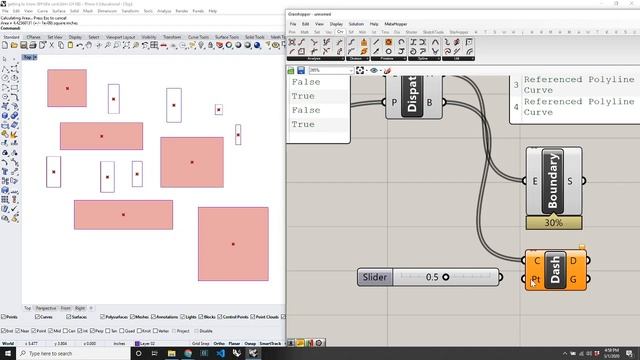The height and width of the screenshot is (360, 640).
Task: Click the Windows Start button
Action: (8, 353)
